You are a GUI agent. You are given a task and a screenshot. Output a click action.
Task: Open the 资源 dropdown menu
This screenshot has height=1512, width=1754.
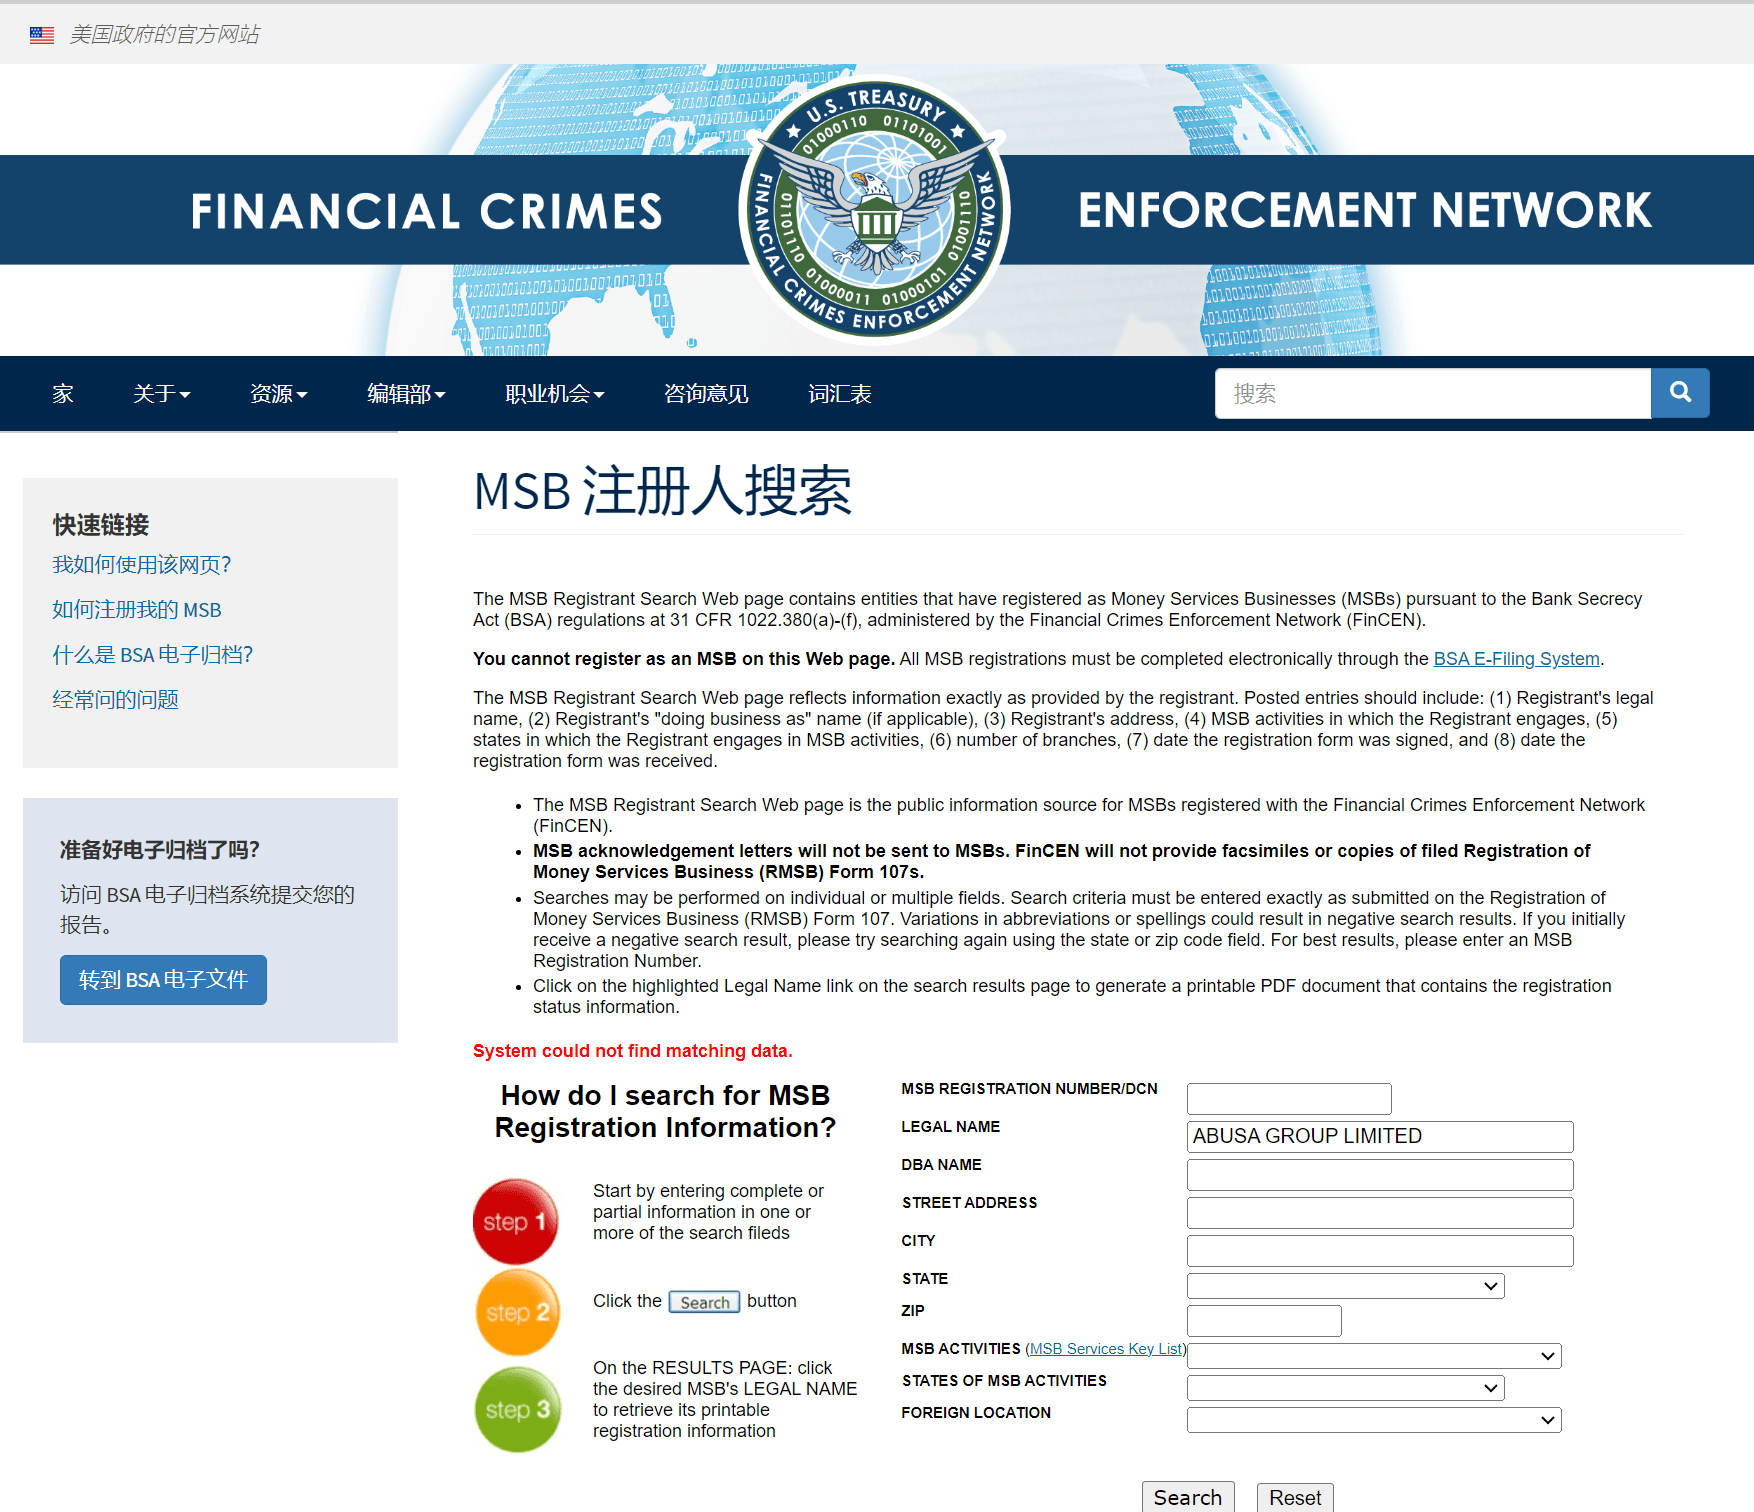point(279,394)
